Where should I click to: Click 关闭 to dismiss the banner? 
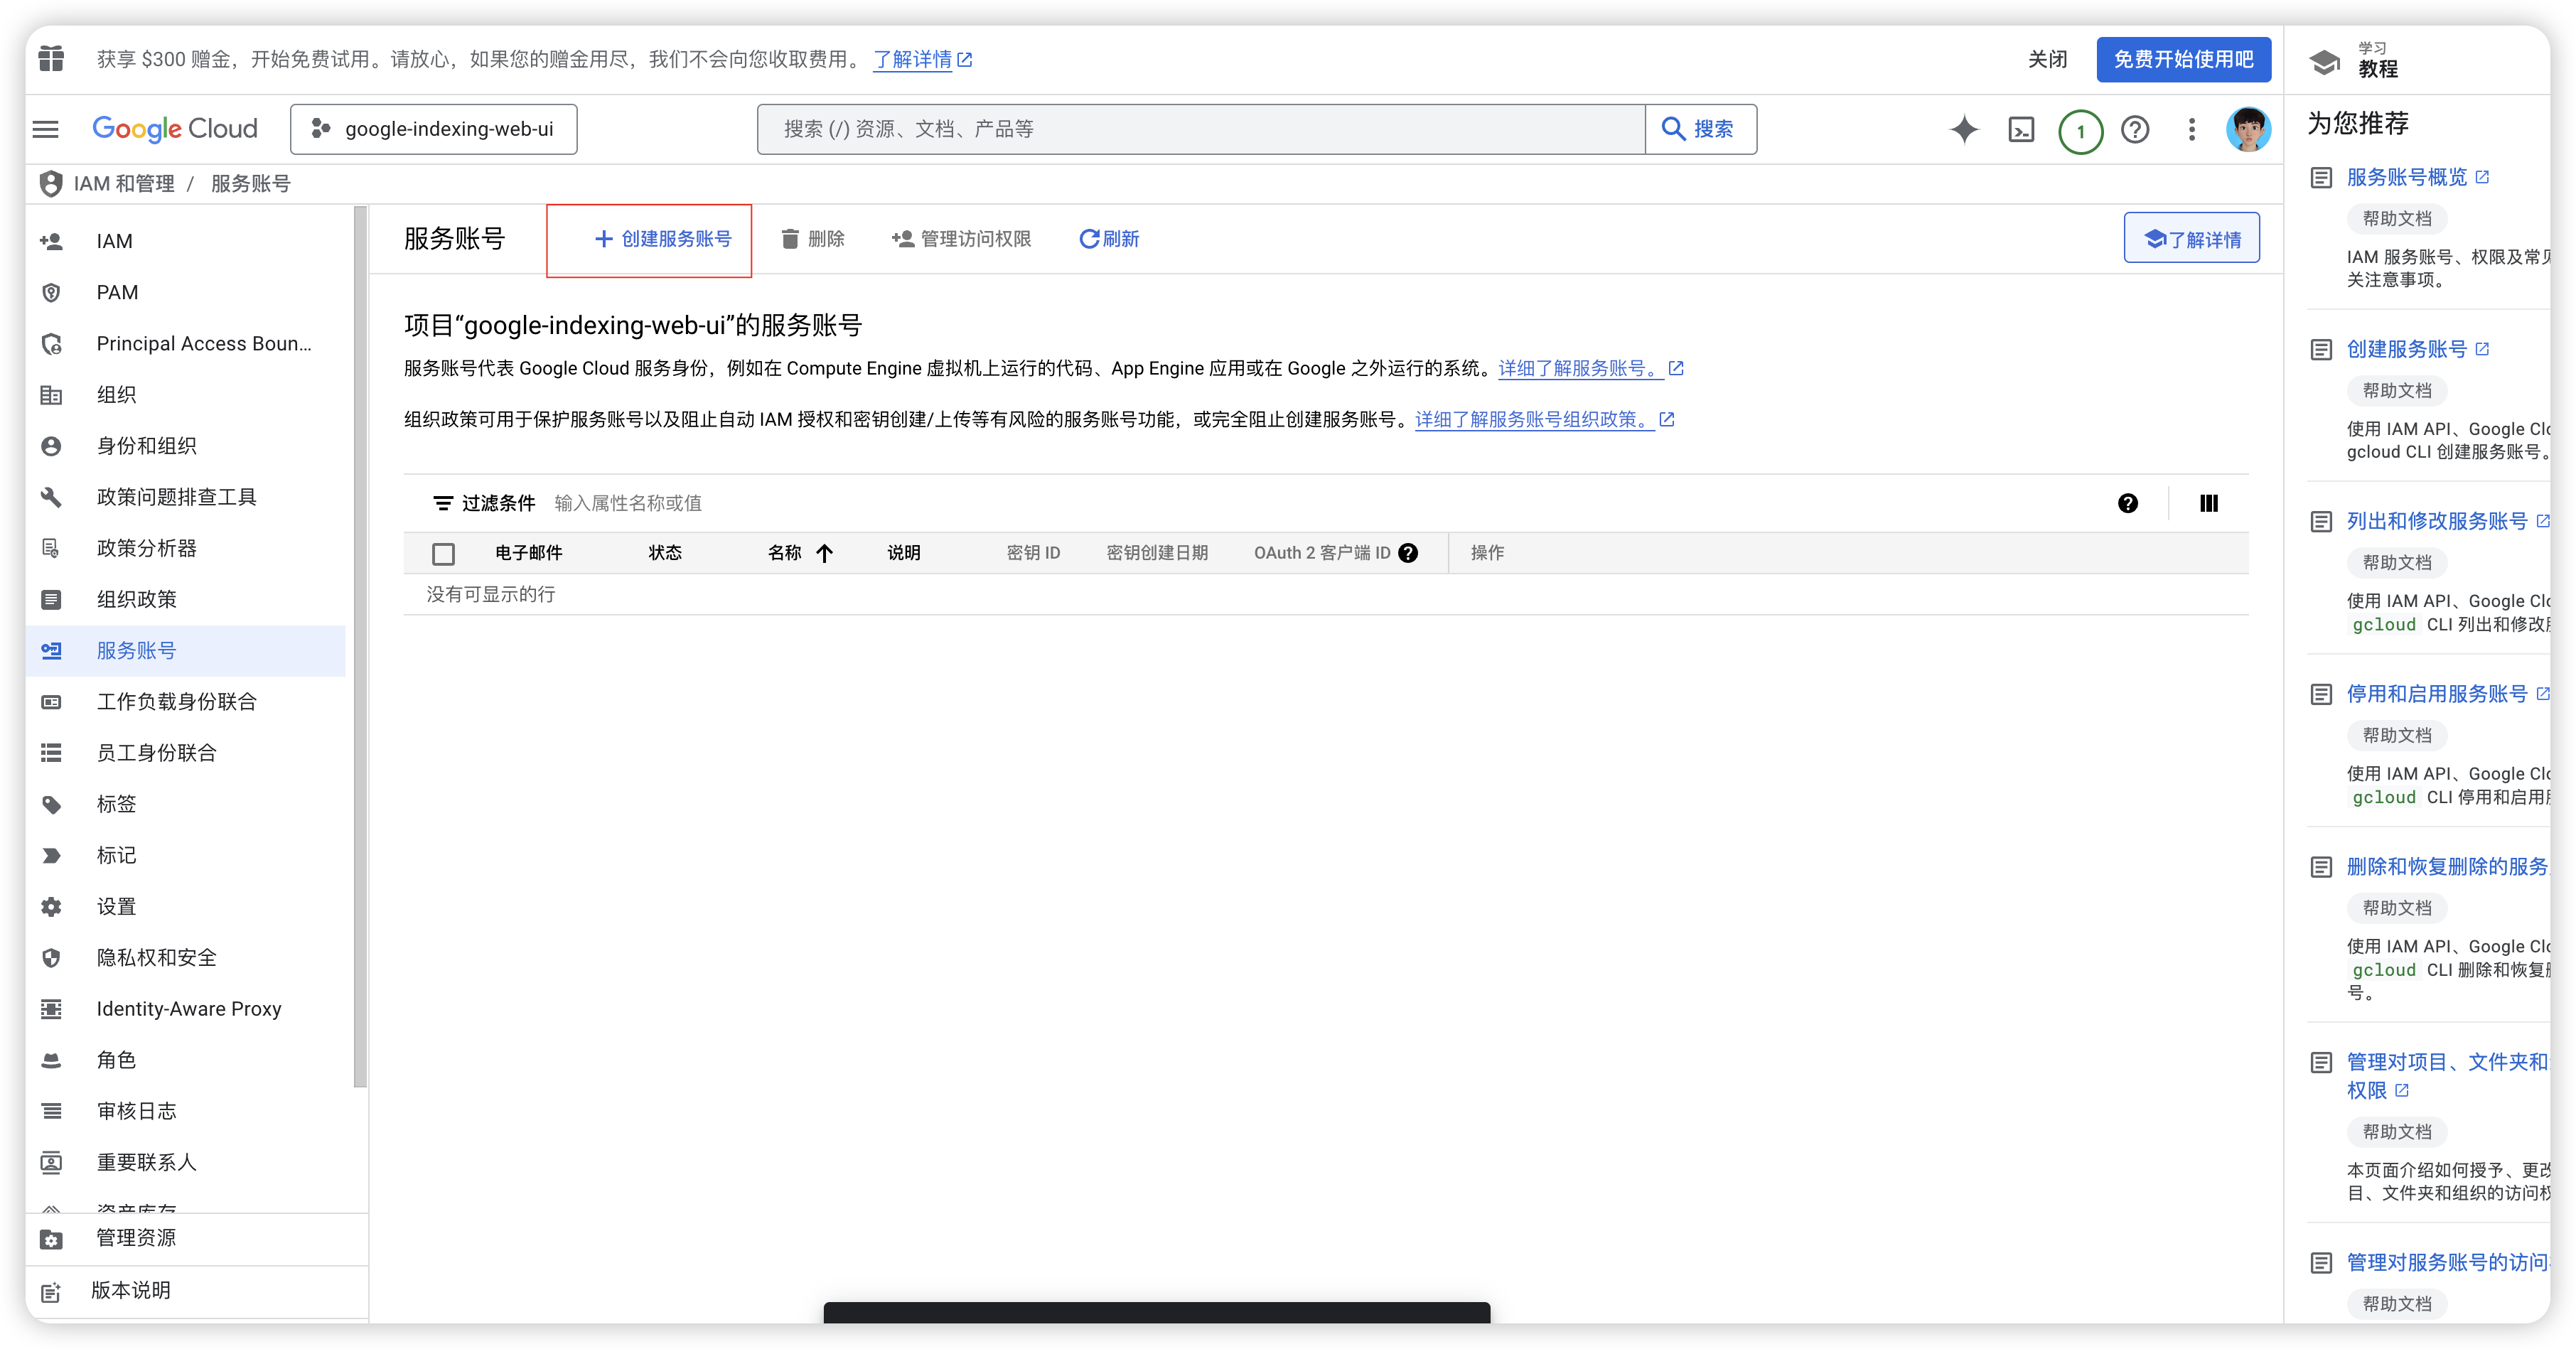tap(2047, 59)
